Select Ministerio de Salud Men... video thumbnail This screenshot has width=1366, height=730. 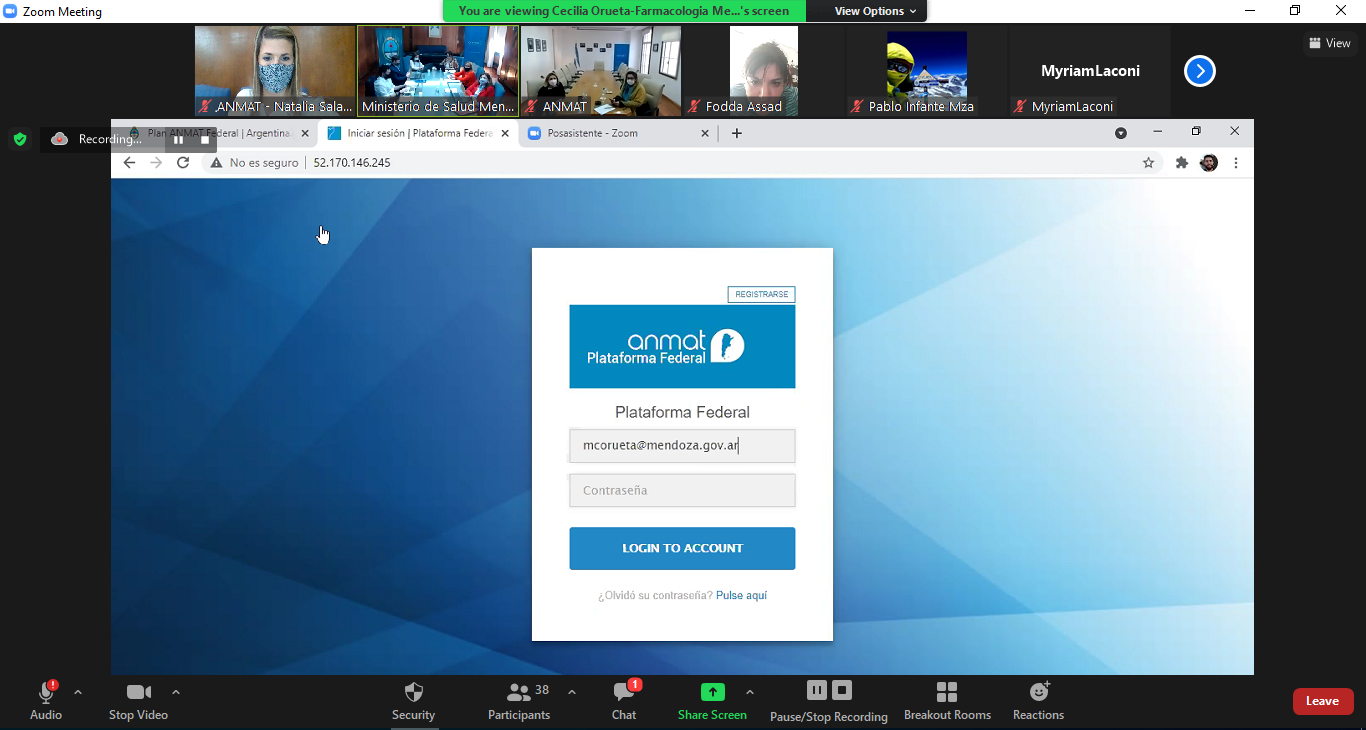click(438, 71)
